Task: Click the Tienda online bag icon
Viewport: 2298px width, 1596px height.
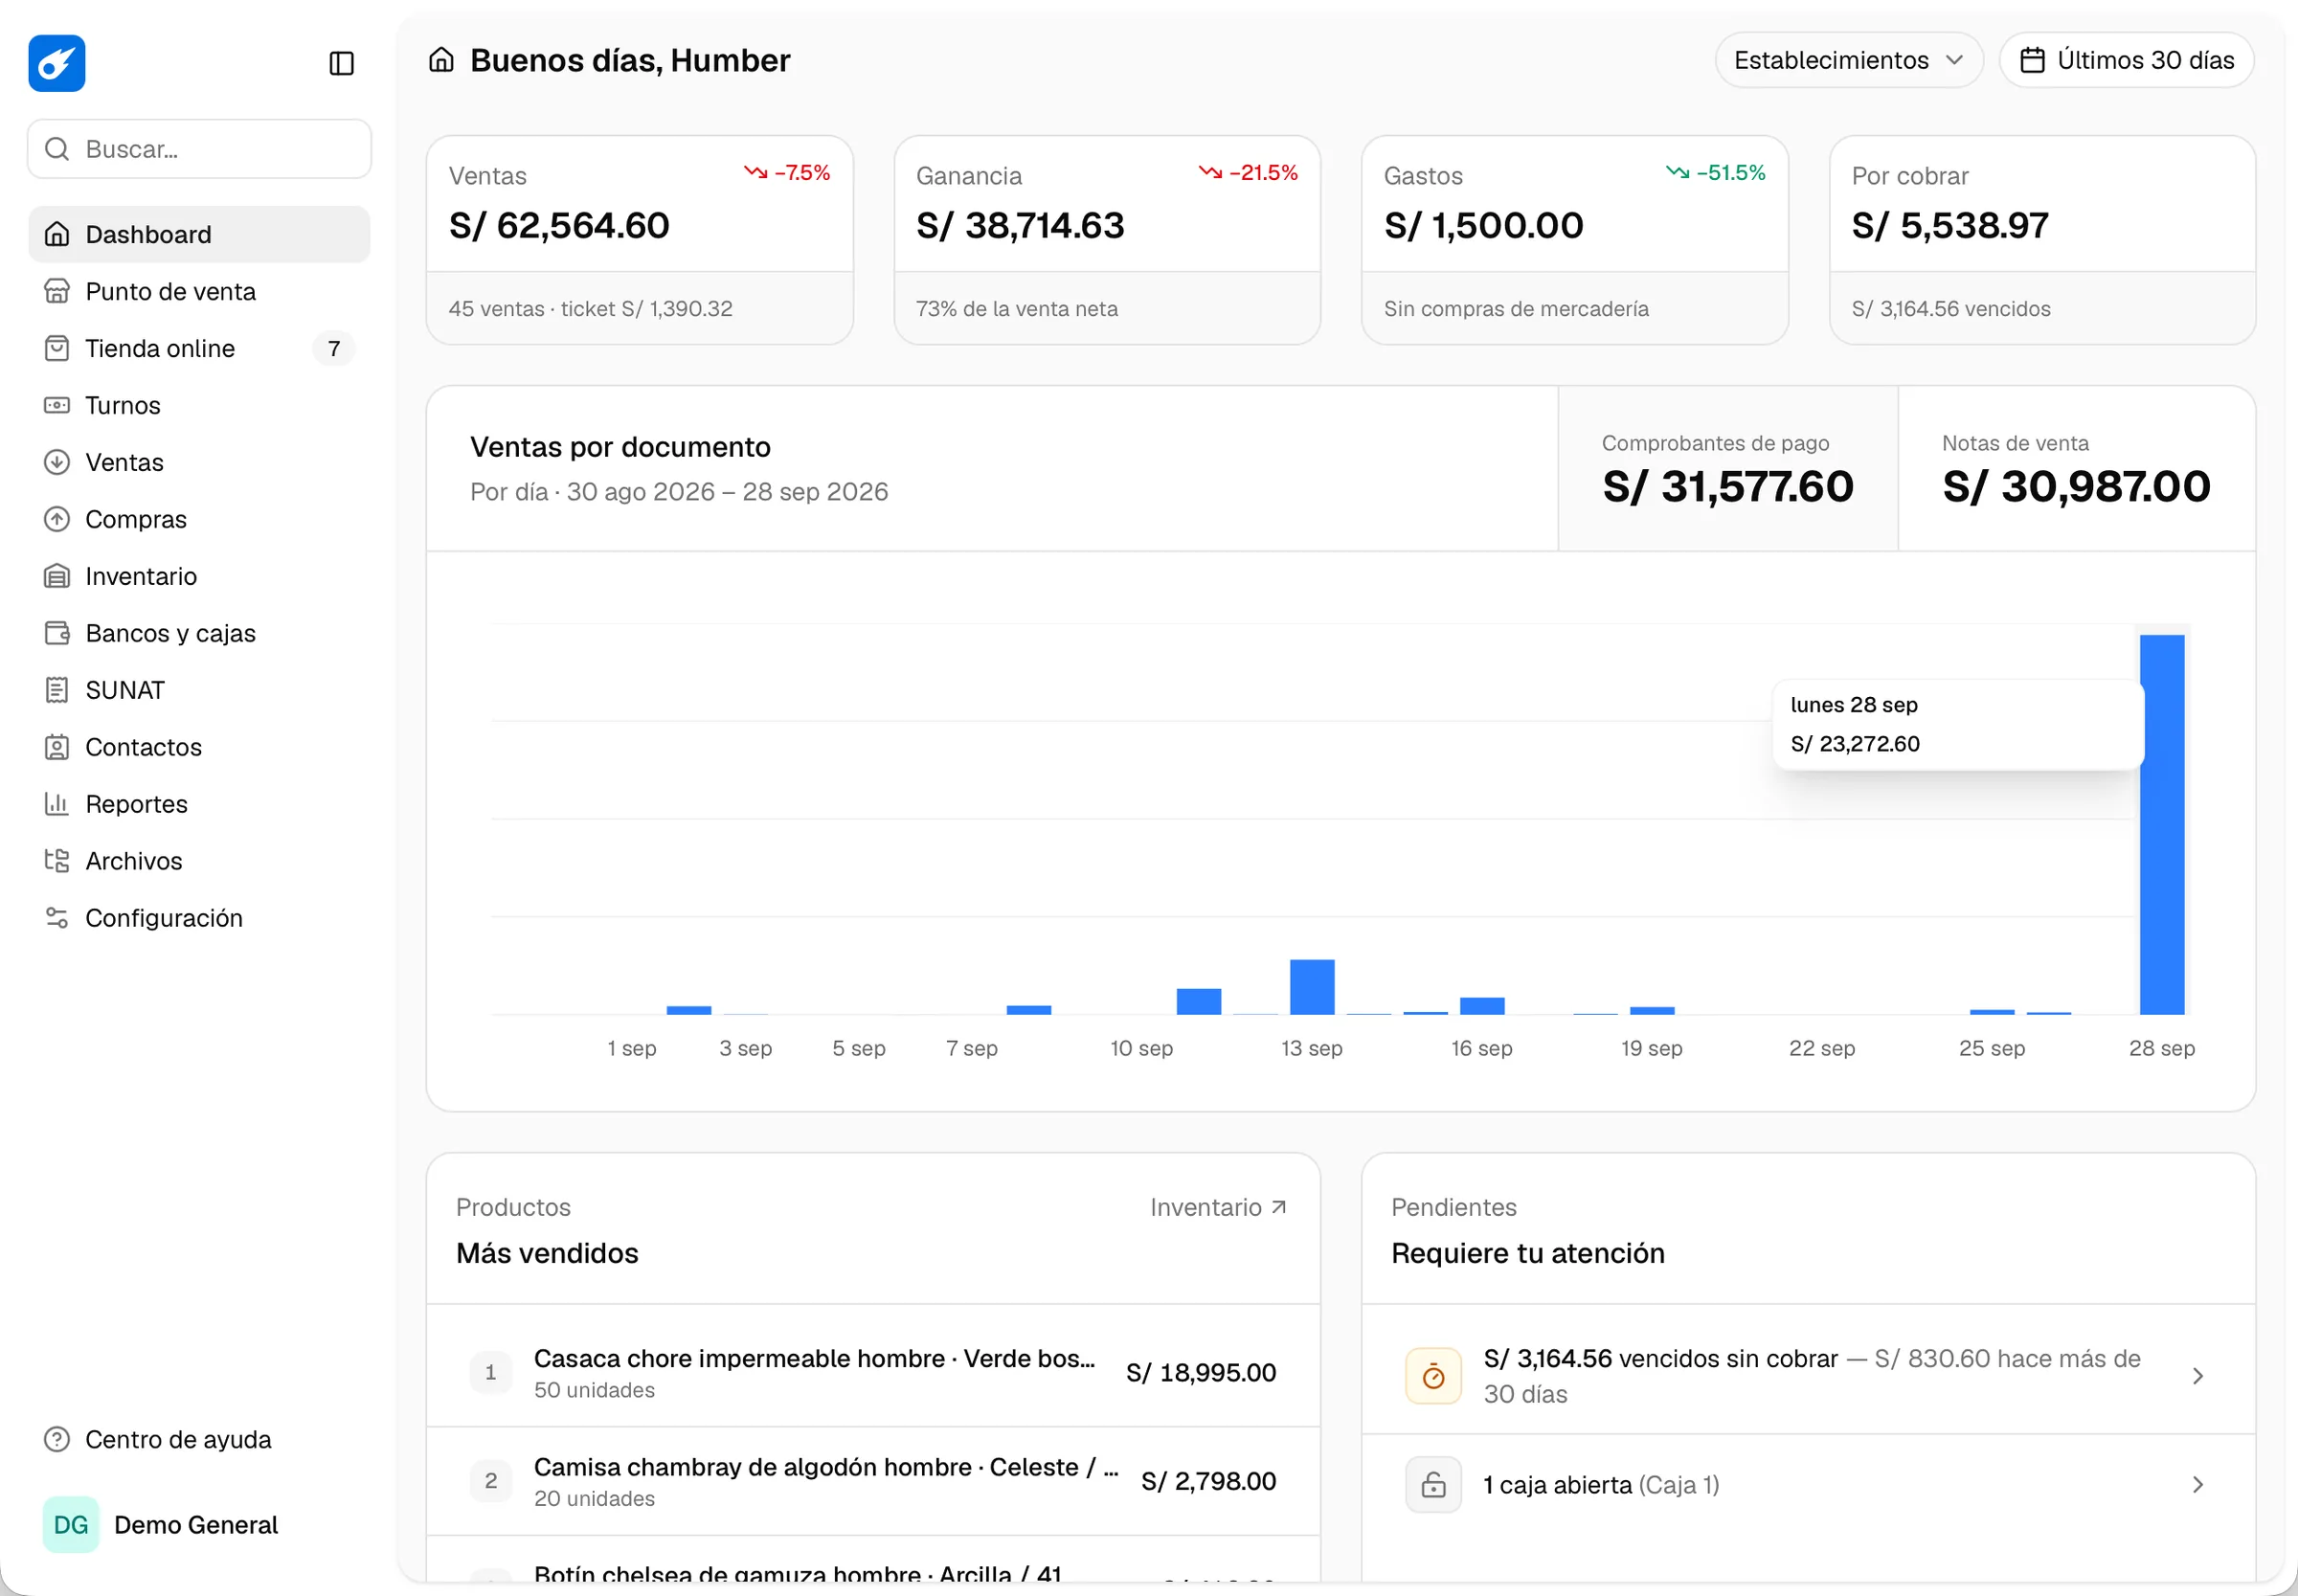Action: (57, 348)
